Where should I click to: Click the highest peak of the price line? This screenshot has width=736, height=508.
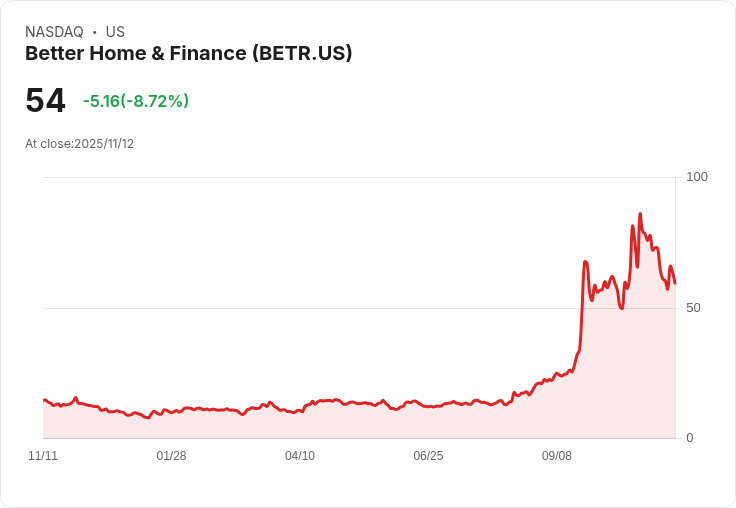640,214
